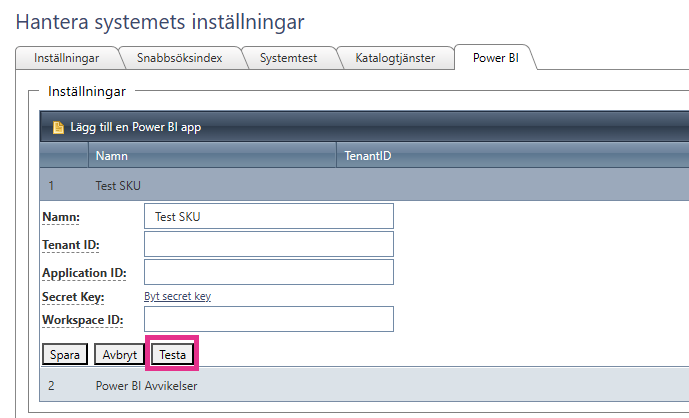This screenshot has height=418, width=689.
Task: Select the Power BI Avvikelser row
Action: (x=364, y=385)
